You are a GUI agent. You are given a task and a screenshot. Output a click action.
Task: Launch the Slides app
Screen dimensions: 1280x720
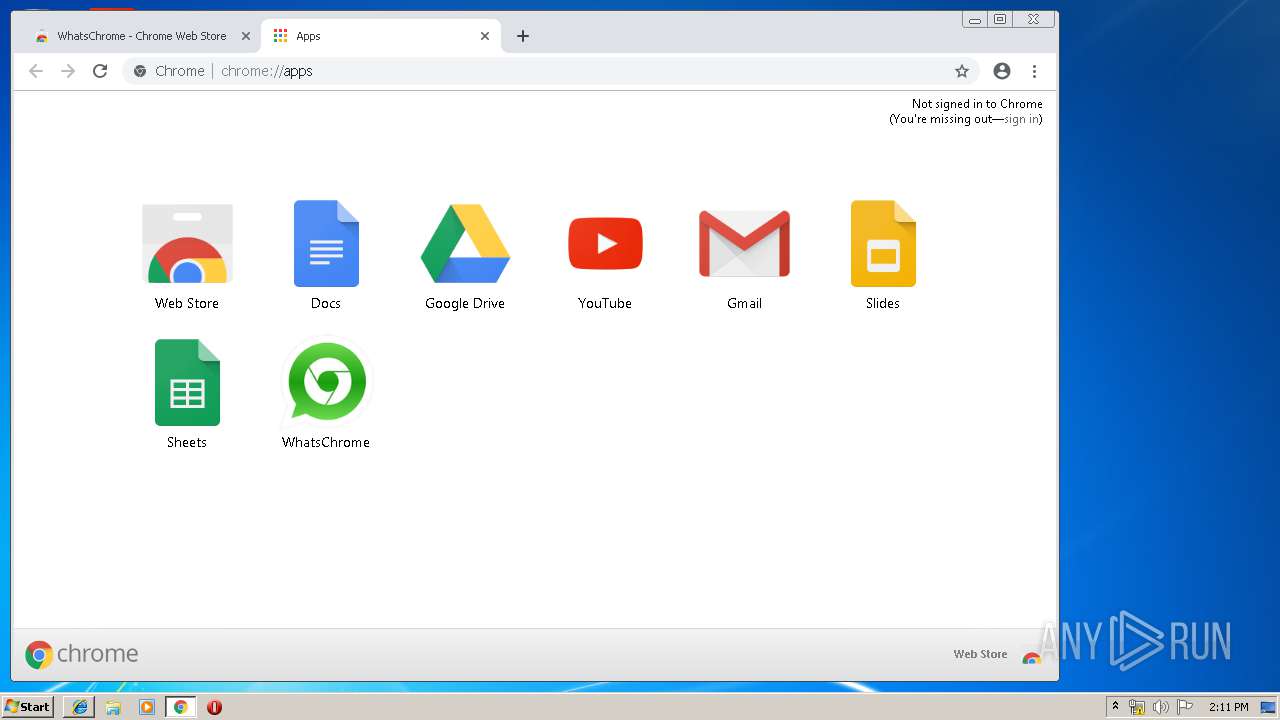pyautogui.click(x=883, y=244)
